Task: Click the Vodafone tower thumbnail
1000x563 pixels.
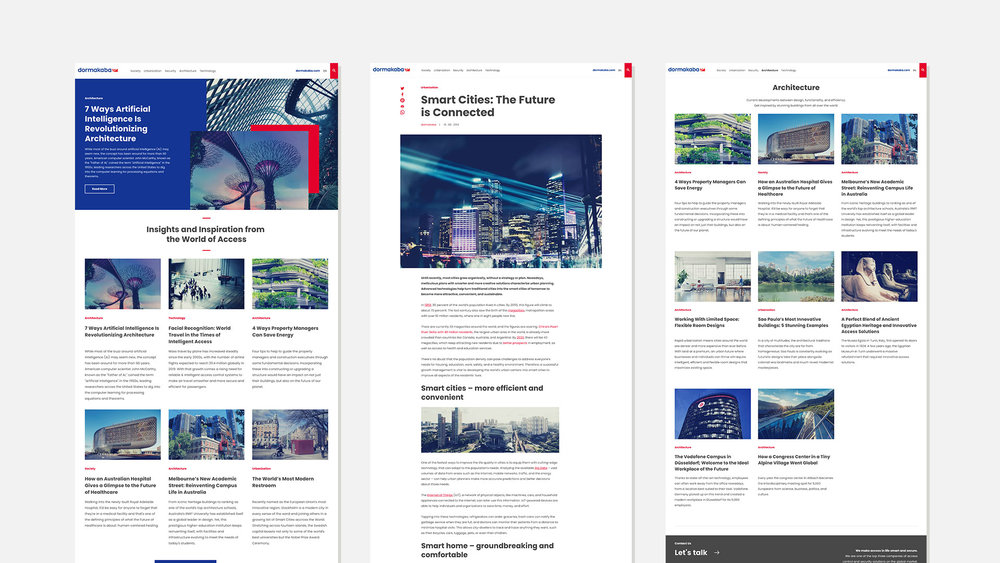Action: pyautogui.click(x=712, y=414)
